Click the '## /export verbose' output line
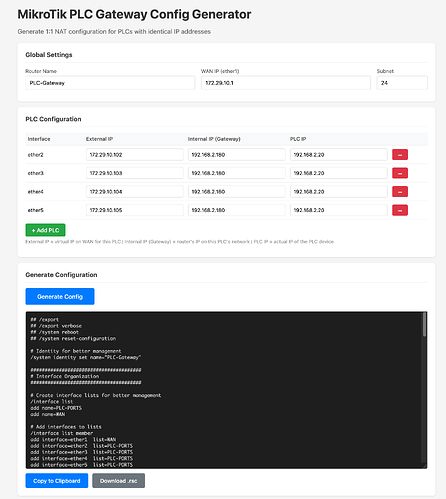 pos(56,326)
